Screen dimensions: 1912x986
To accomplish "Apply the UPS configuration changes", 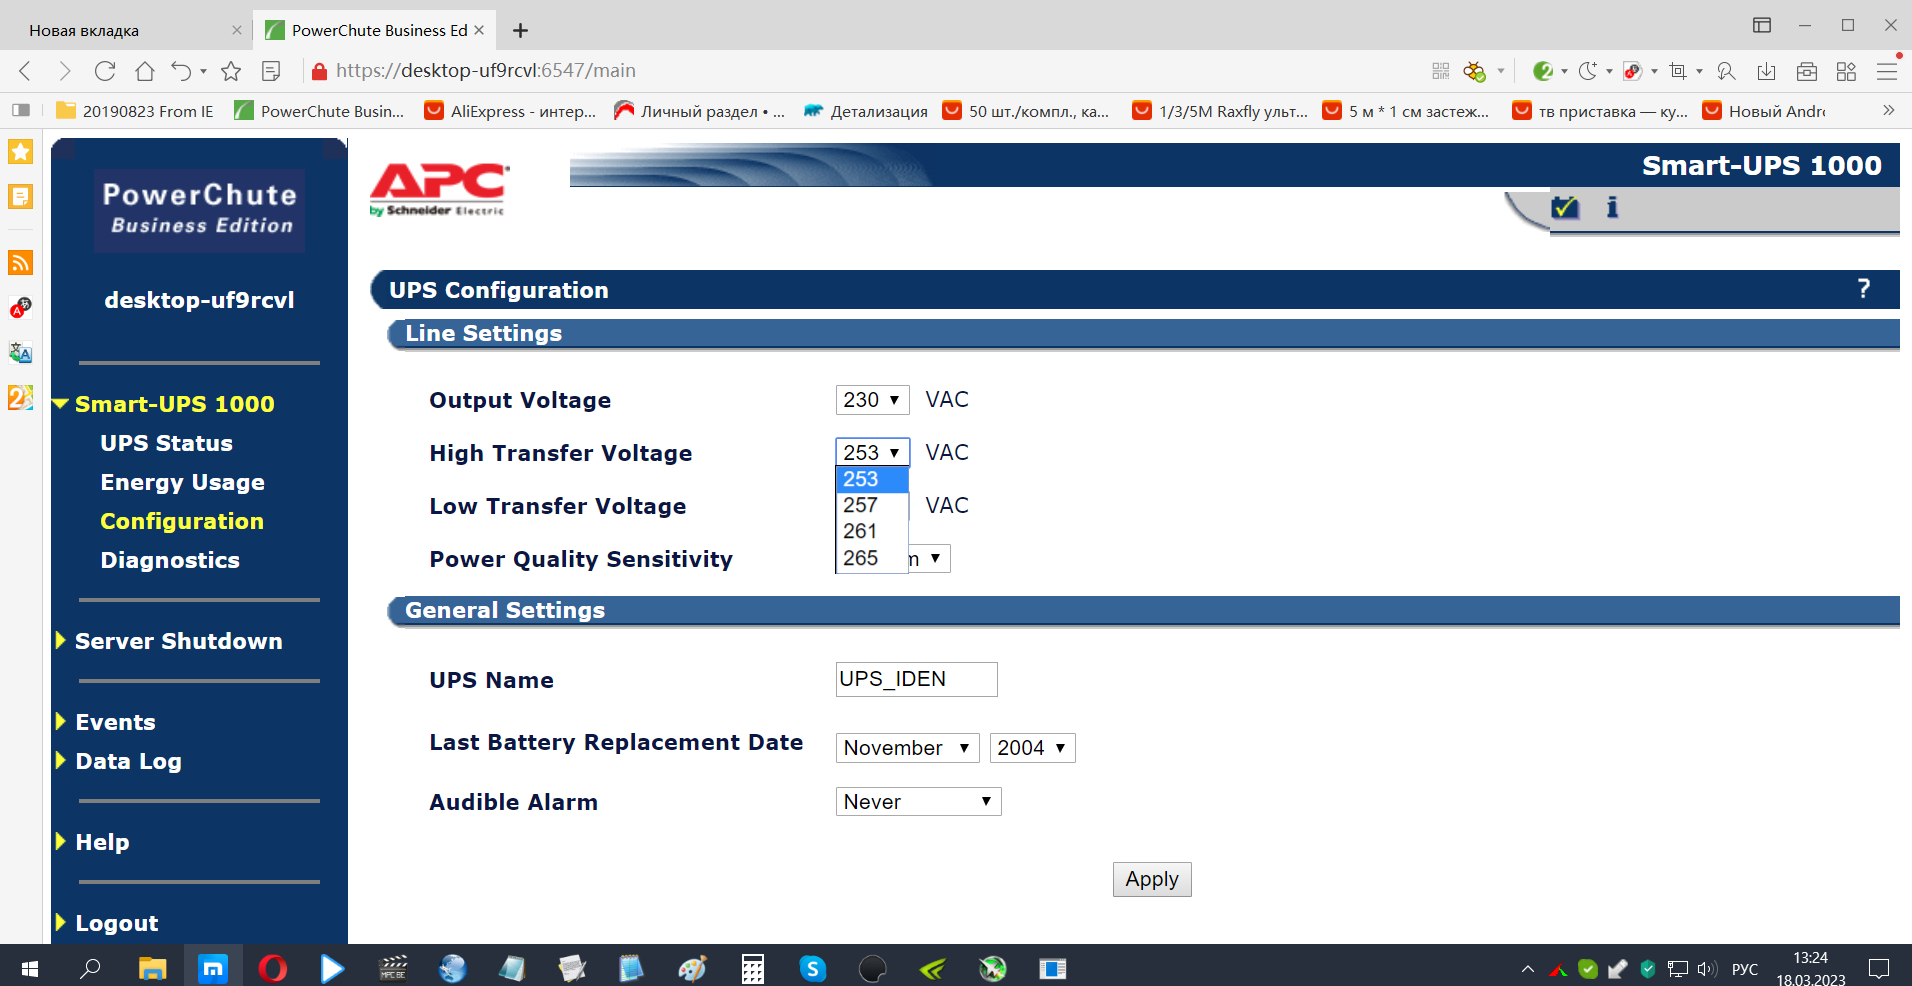I will click(x=1152, y=879).
